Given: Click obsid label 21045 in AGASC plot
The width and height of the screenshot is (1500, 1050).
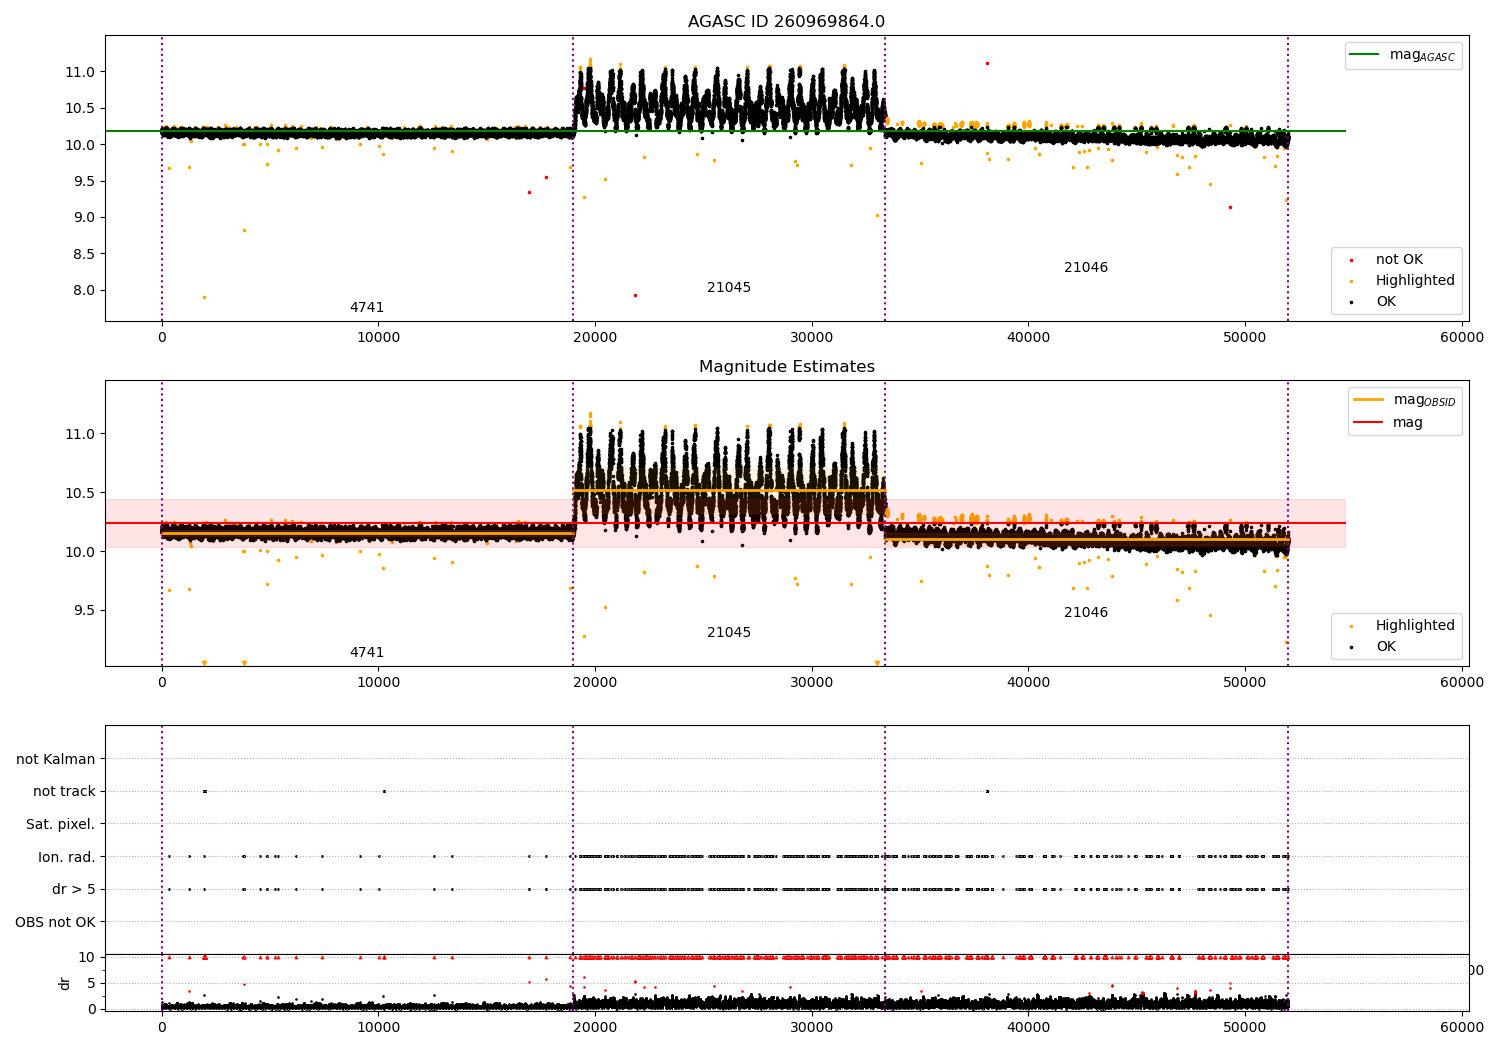Looking at the screenshot, I should click(729, 288).
